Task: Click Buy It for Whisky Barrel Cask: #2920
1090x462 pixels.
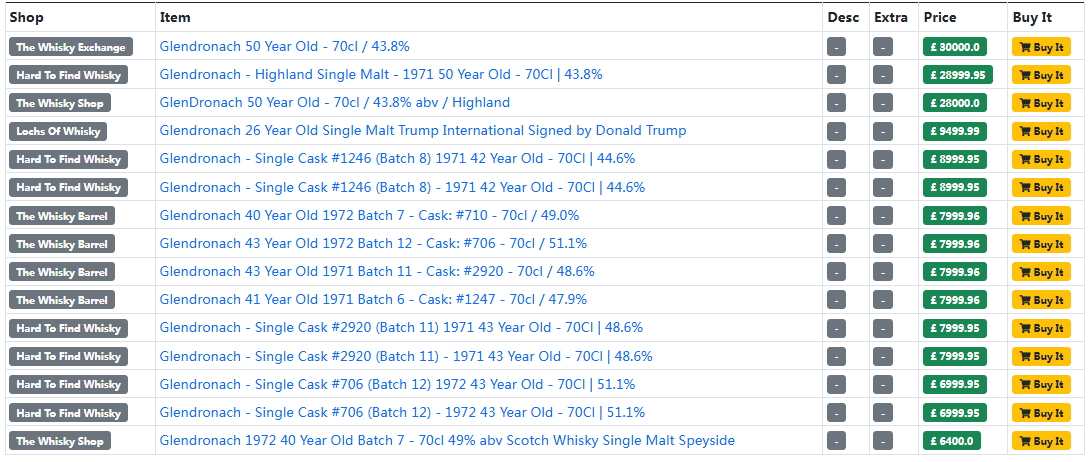Action: click(x=1041, y=272)
